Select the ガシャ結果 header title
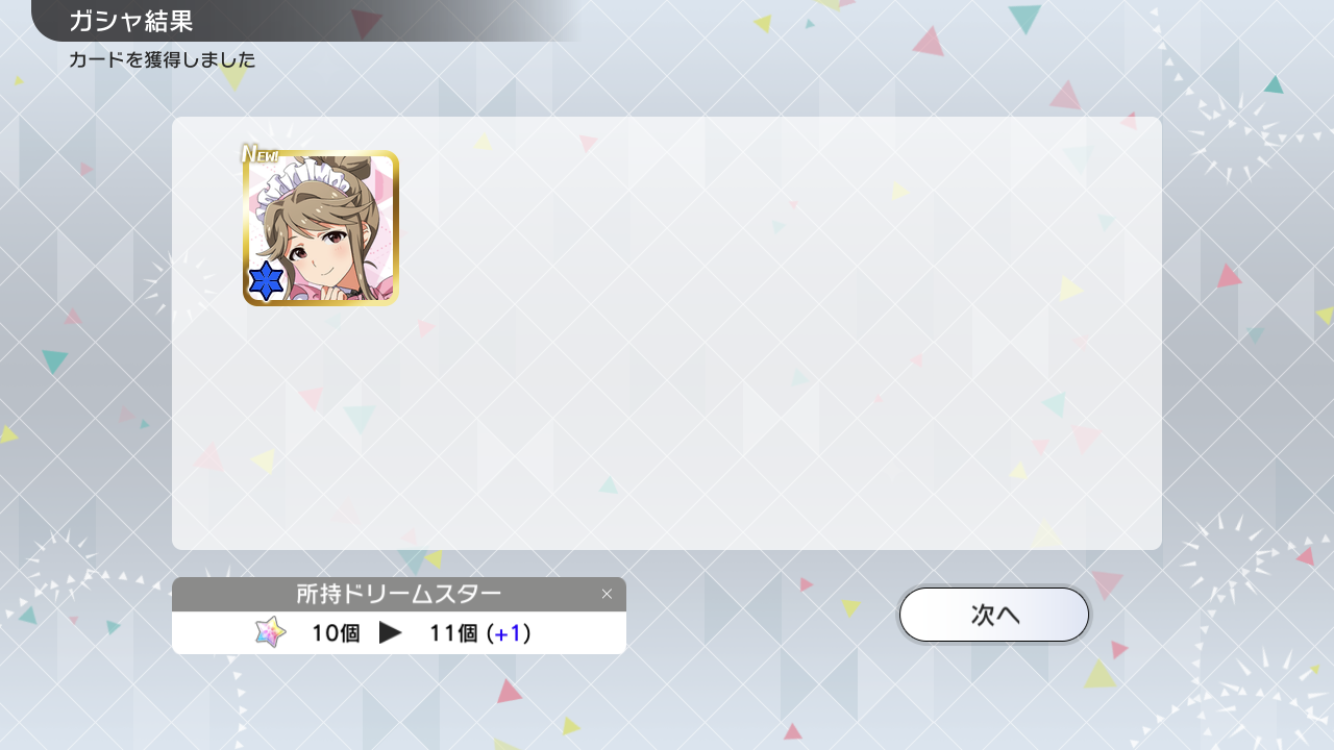1334x750 pixels. pos(131,21)
